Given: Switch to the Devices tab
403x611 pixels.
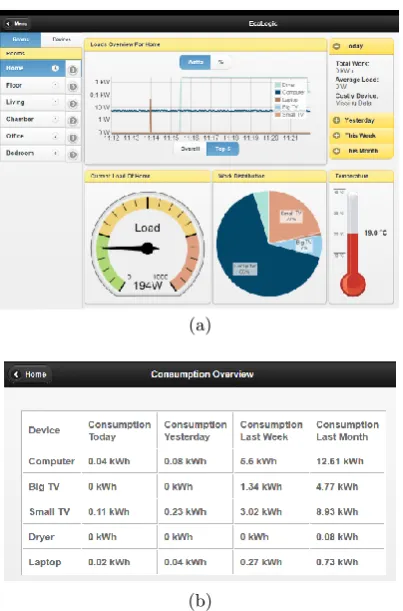Looking at the screenshot, I should [61, 39].
